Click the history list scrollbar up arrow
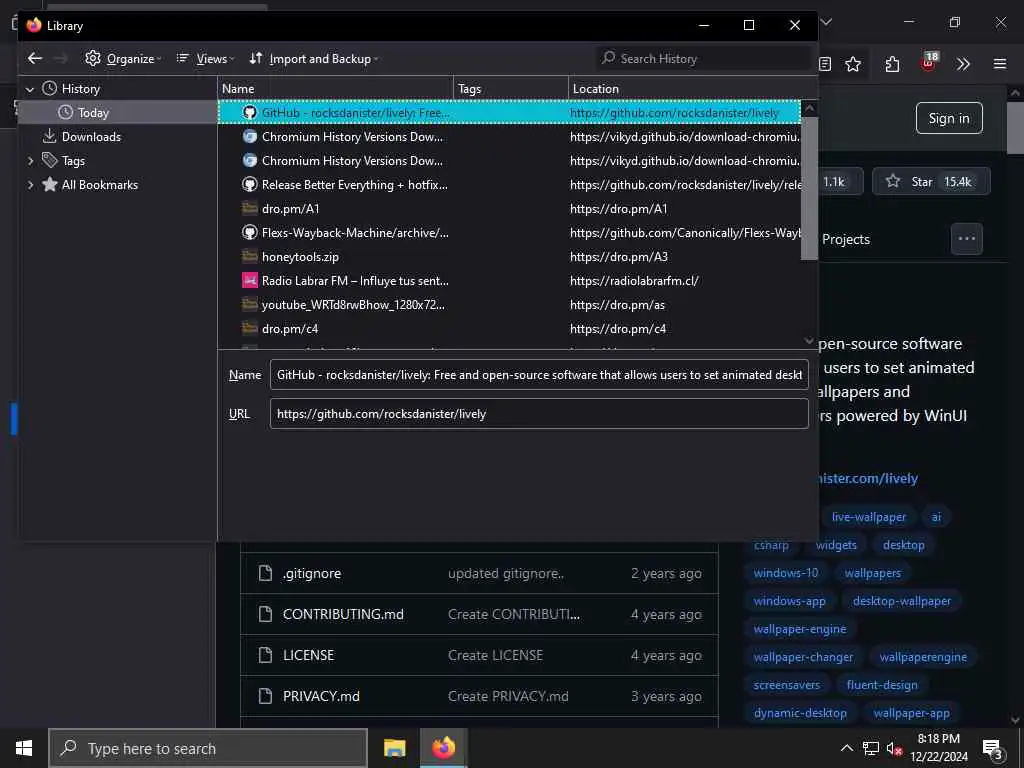 [809, 108]
